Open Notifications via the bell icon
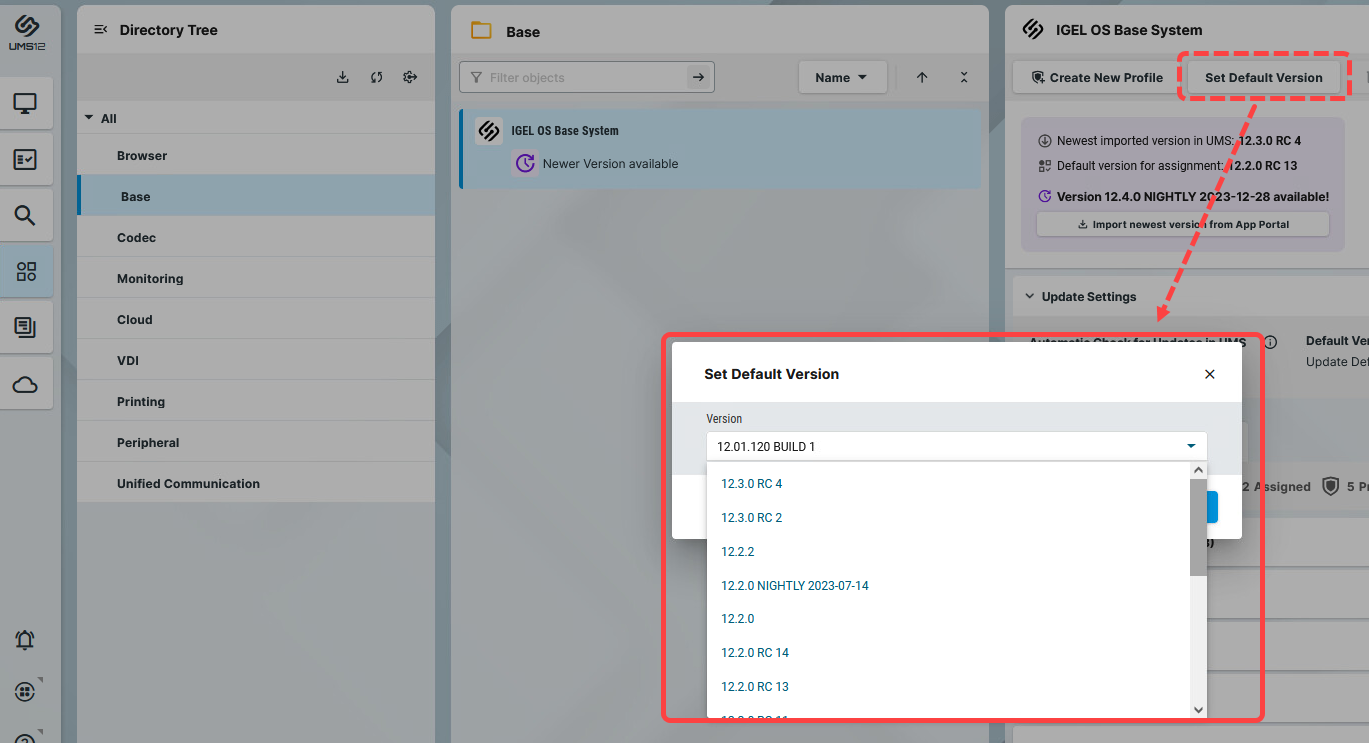Viewport: 1369px width, 743px height. tap(27, 640)
